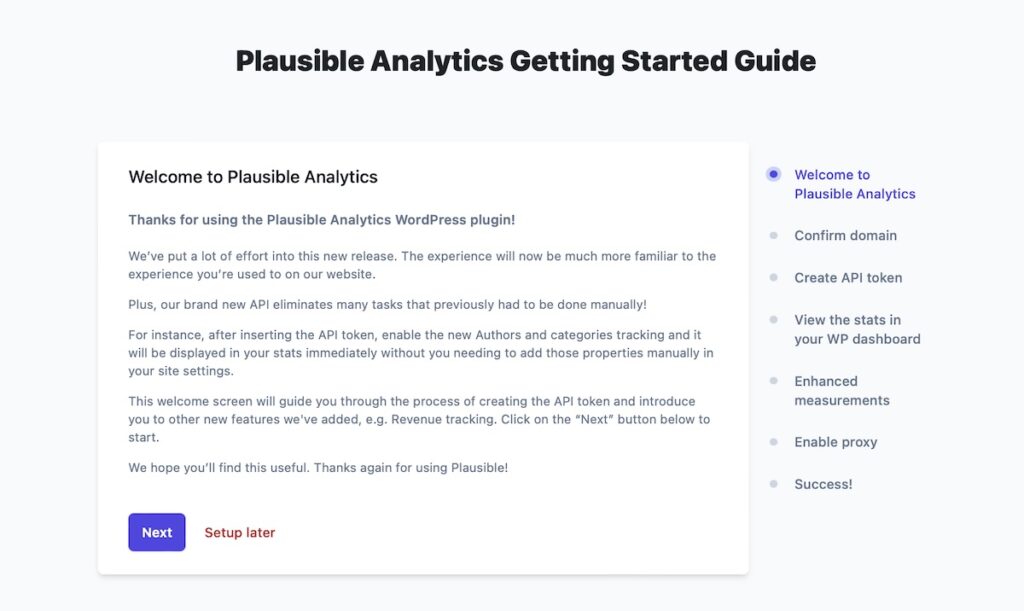Click the filled dot beside the Welcome step

point(773,173)
